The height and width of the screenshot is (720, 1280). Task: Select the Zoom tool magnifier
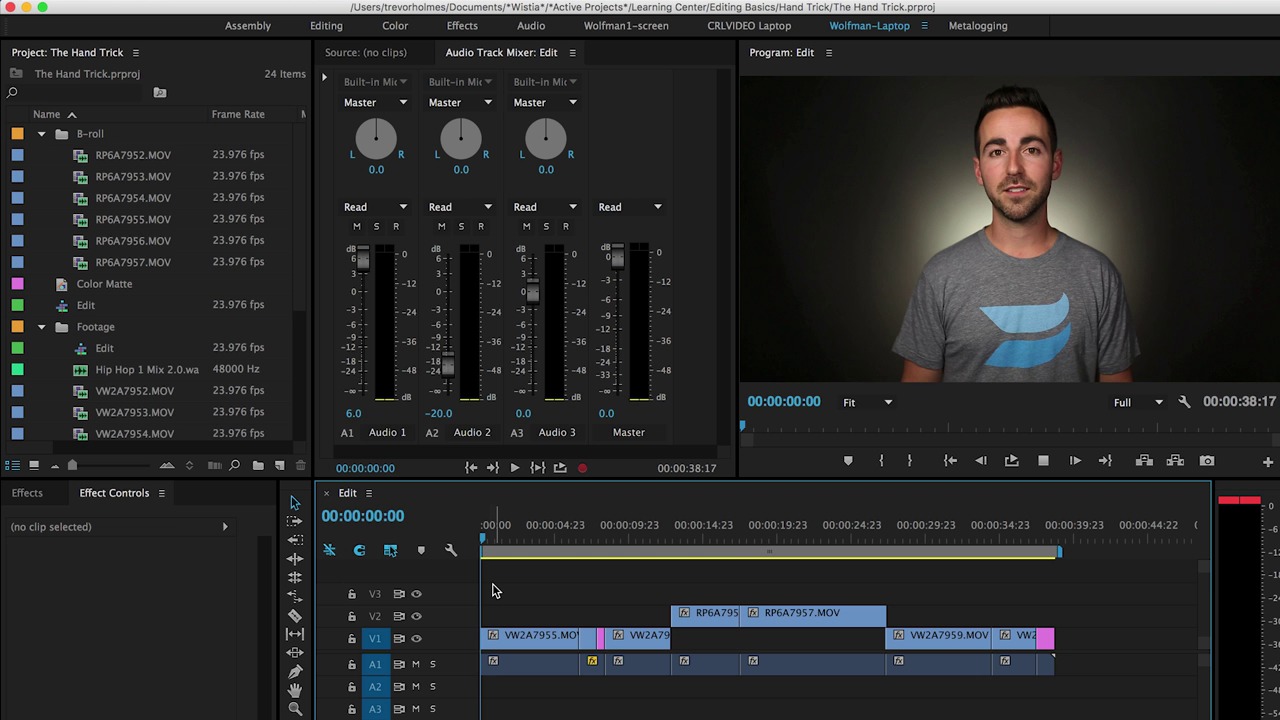295,709
